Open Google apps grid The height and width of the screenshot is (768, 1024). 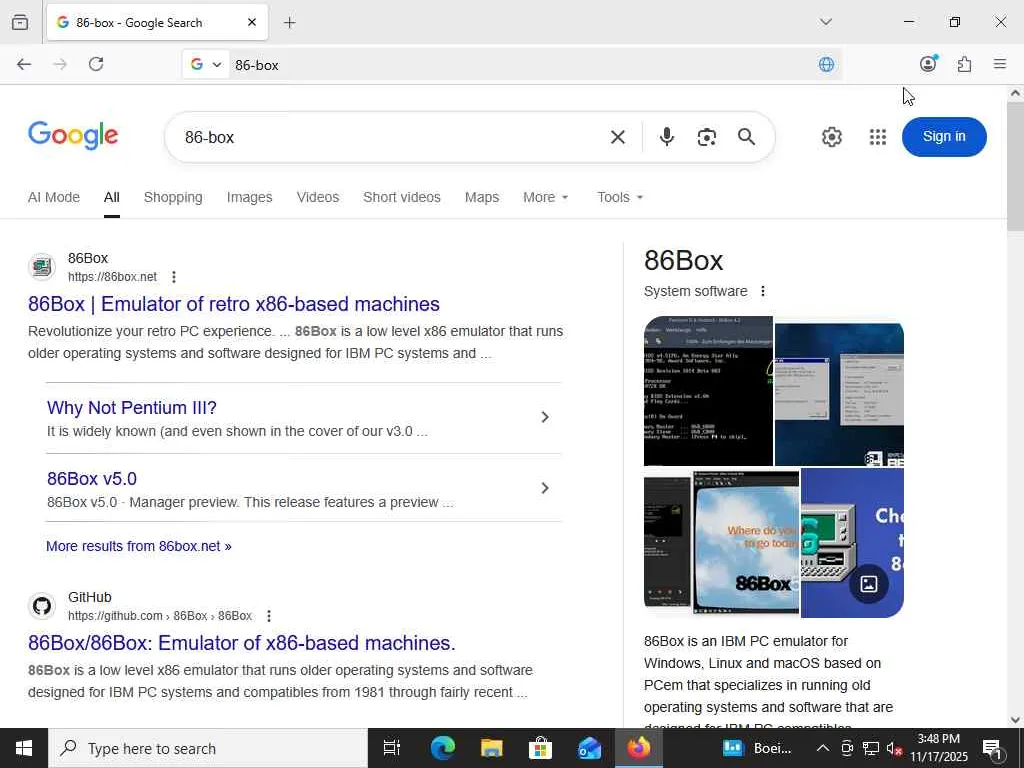pyautogui.click(x=878, y=137)
